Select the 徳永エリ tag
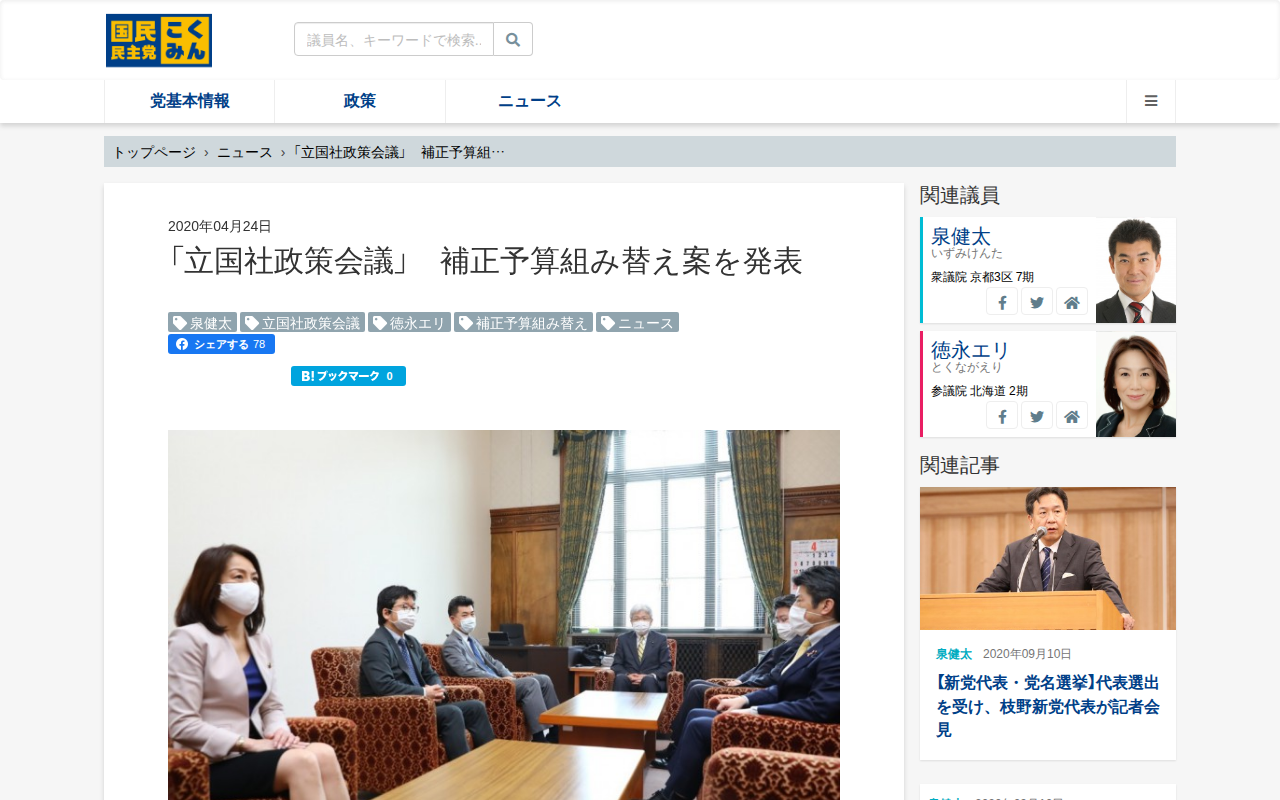The height and width of the screenshot is (800, 1280). click(409, 323)
